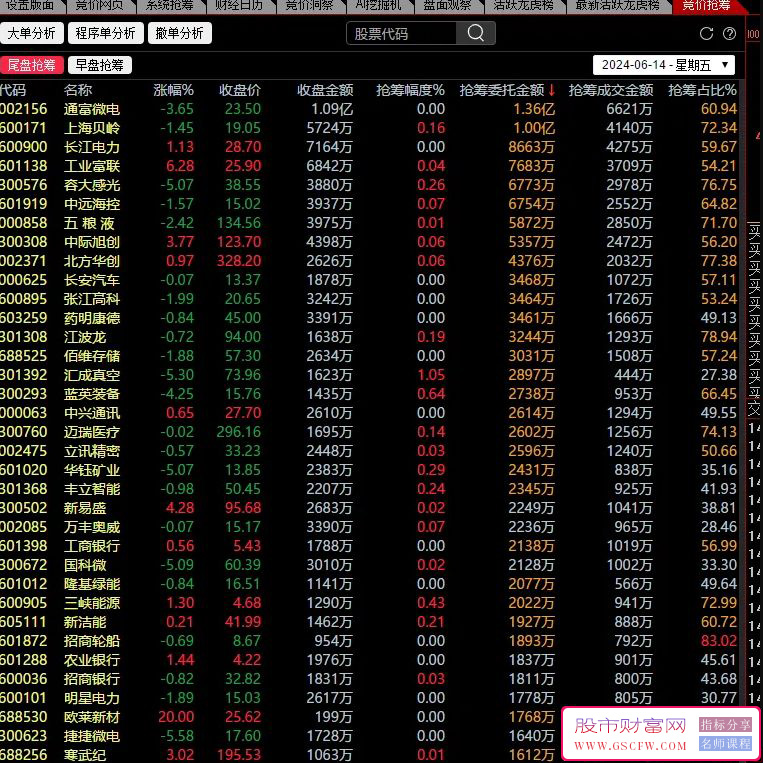763x763 pixels.
Task: Select stock row 新洁能
Action: click(x=368, y=621)
